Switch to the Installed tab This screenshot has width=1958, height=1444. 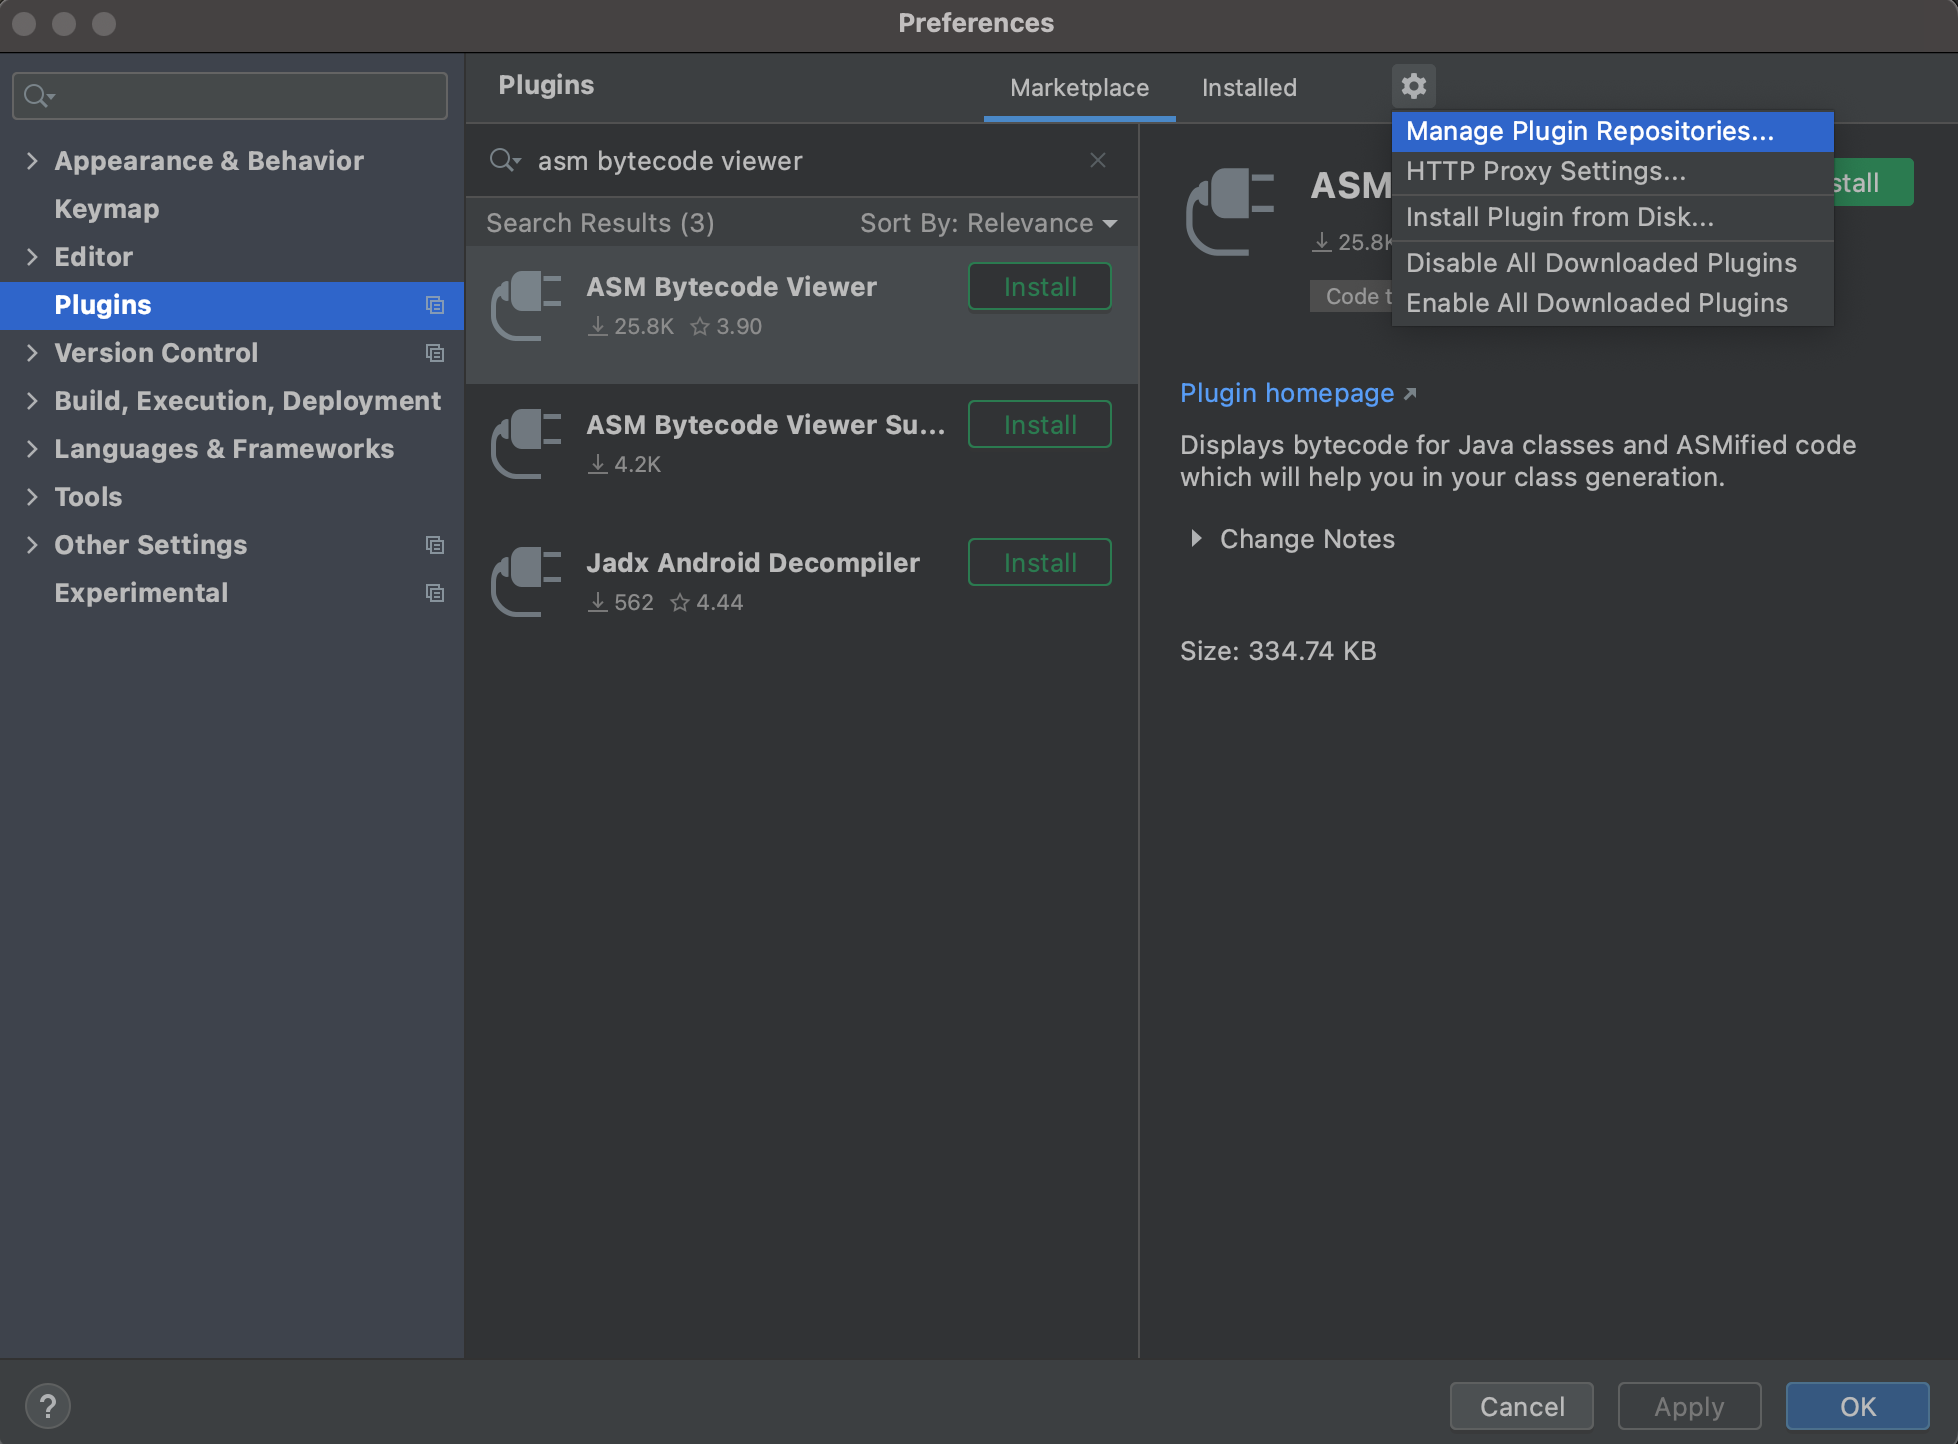(1248, 87)
